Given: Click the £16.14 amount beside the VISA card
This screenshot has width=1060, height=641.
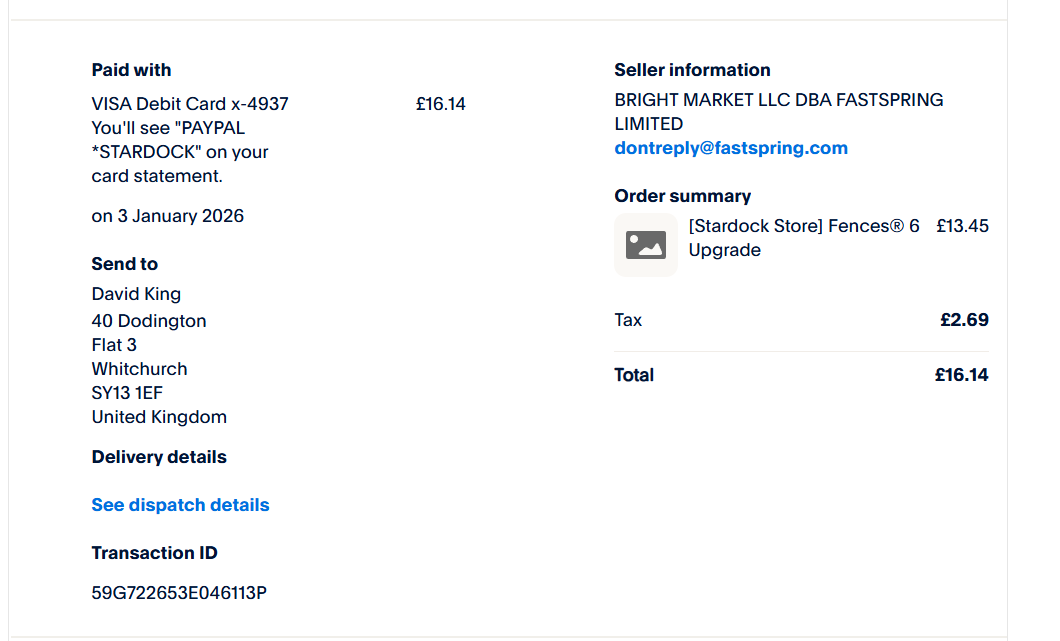Looking at the screenshot, I should pos(441,104).
